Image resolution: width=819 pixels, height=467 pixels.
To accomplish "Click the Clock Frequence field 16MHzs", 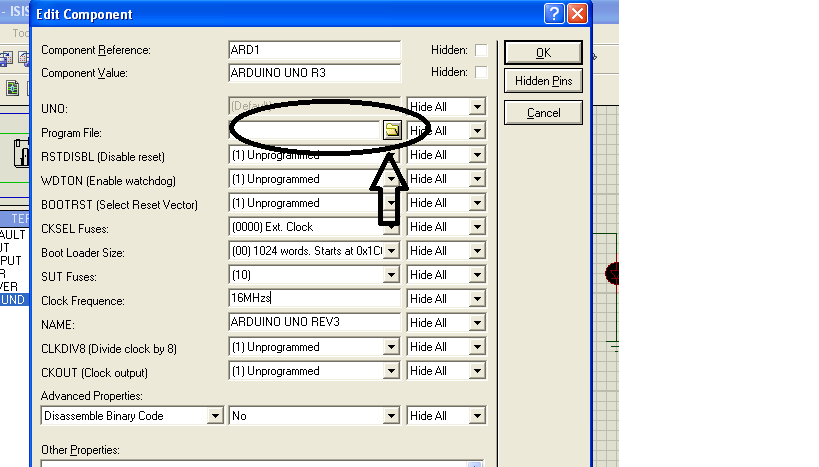I will coord(314,298).
